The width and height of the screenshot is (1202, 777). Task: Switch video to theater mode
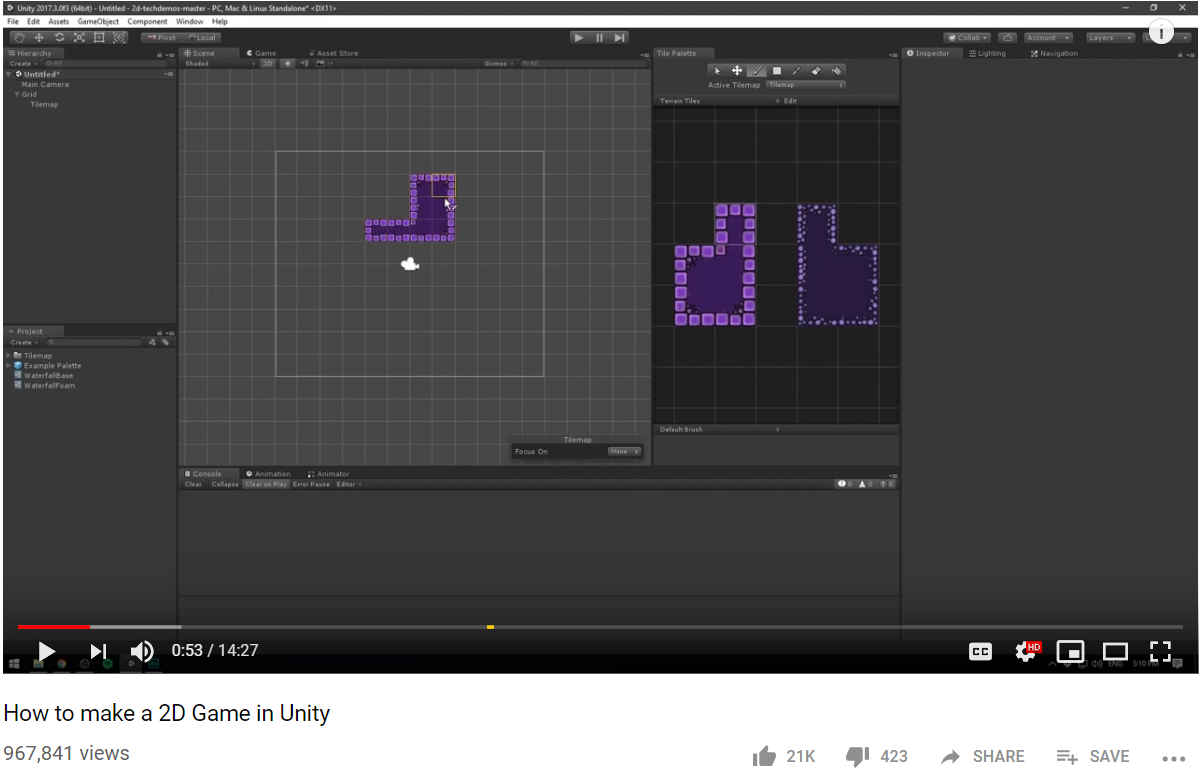point(1115,652)
